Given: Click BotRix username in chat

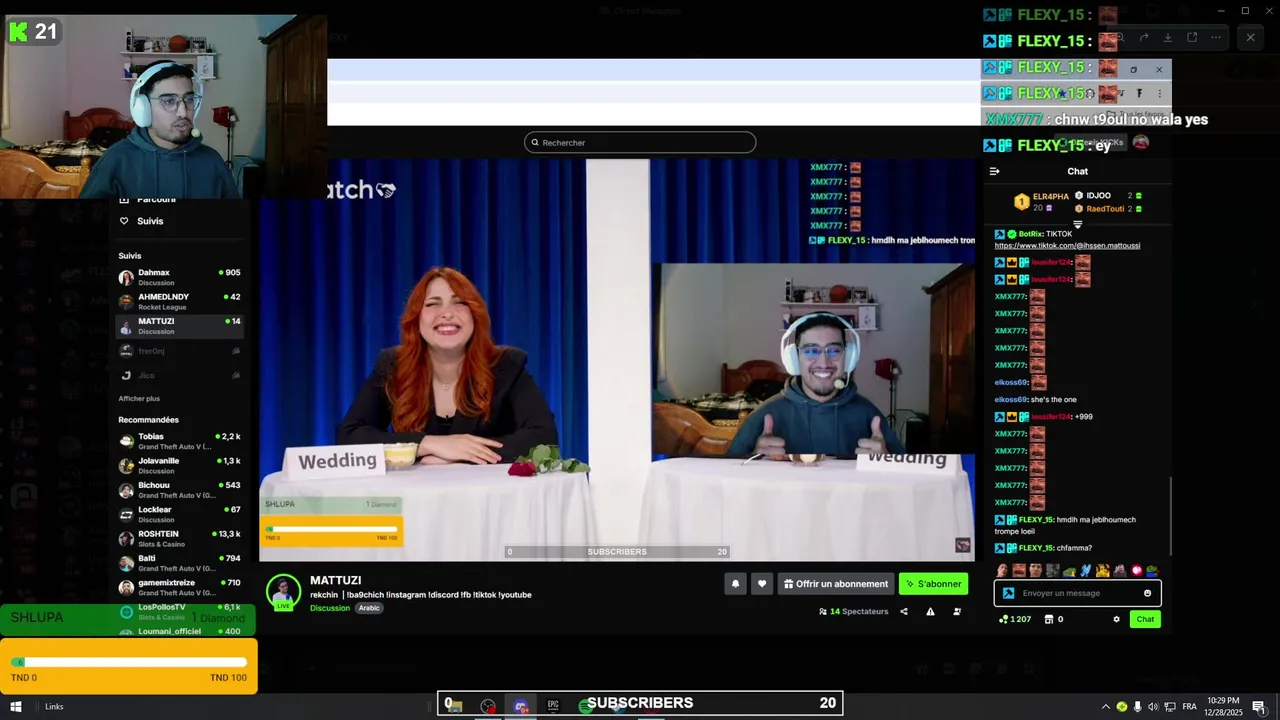Looking at the screenshot, I should click(1030, 234).
